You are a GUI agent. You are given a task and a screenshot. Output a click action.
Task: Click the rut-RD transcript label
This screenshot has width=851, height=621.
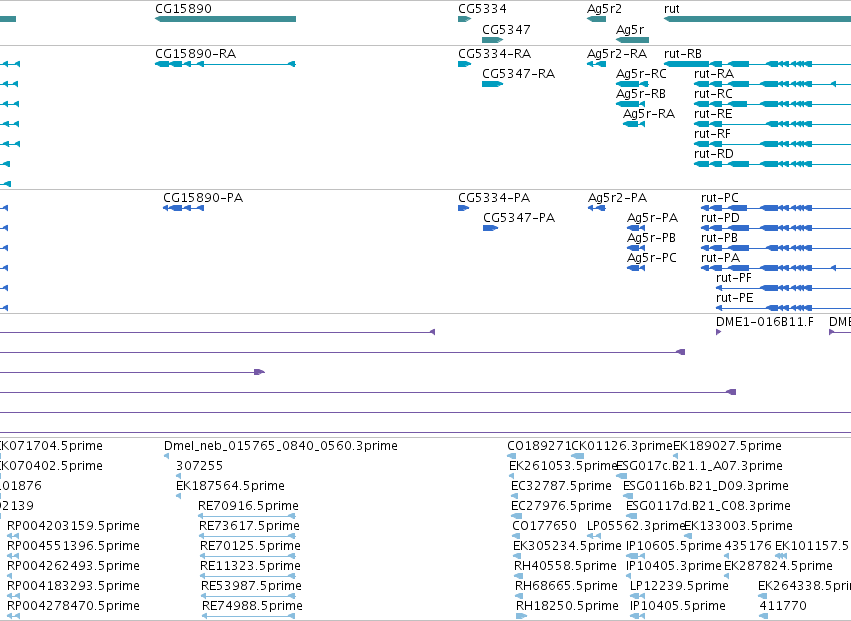714,154
